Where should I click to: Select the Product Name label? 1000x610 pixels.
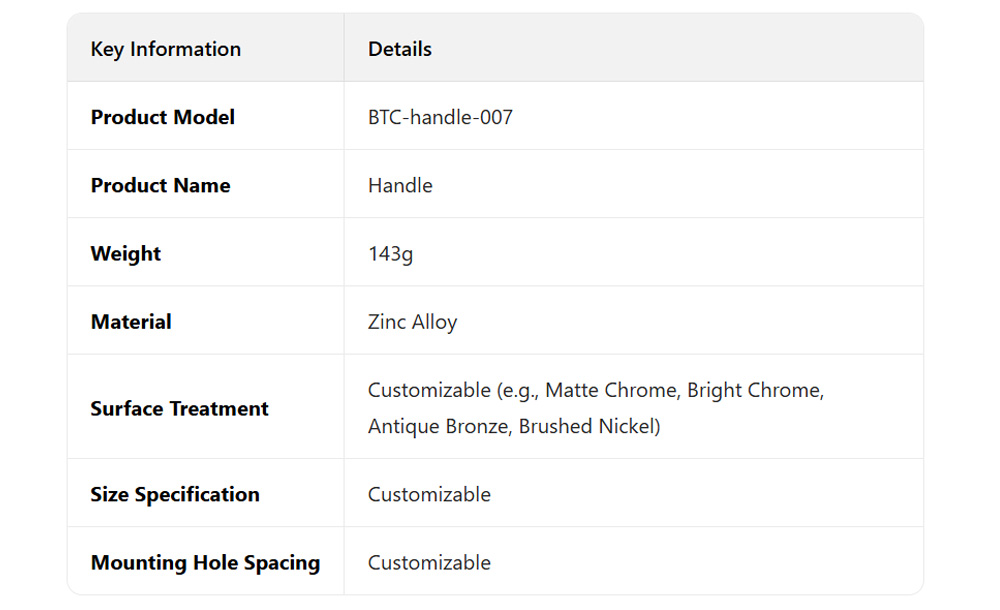click(x=160, y=185)
